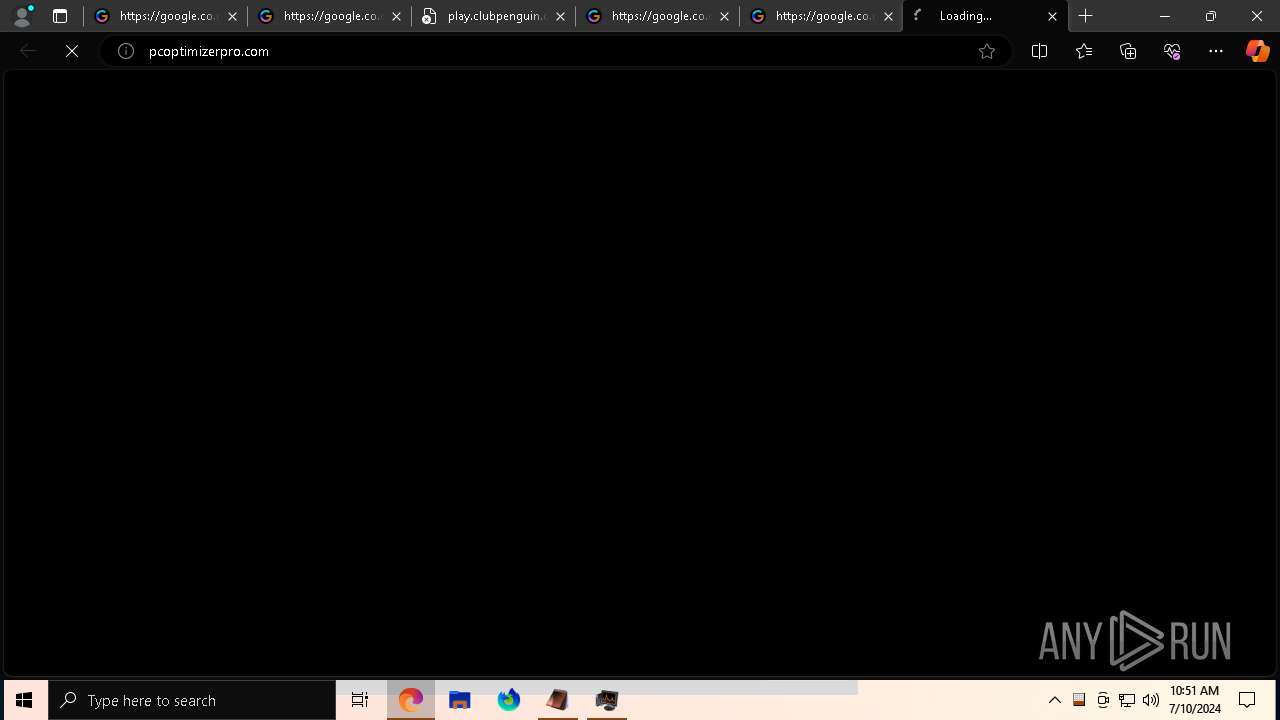This screenshot has height=720, width=1280.
Task: Open Browser essentials
Action: tap(1172, 51)
